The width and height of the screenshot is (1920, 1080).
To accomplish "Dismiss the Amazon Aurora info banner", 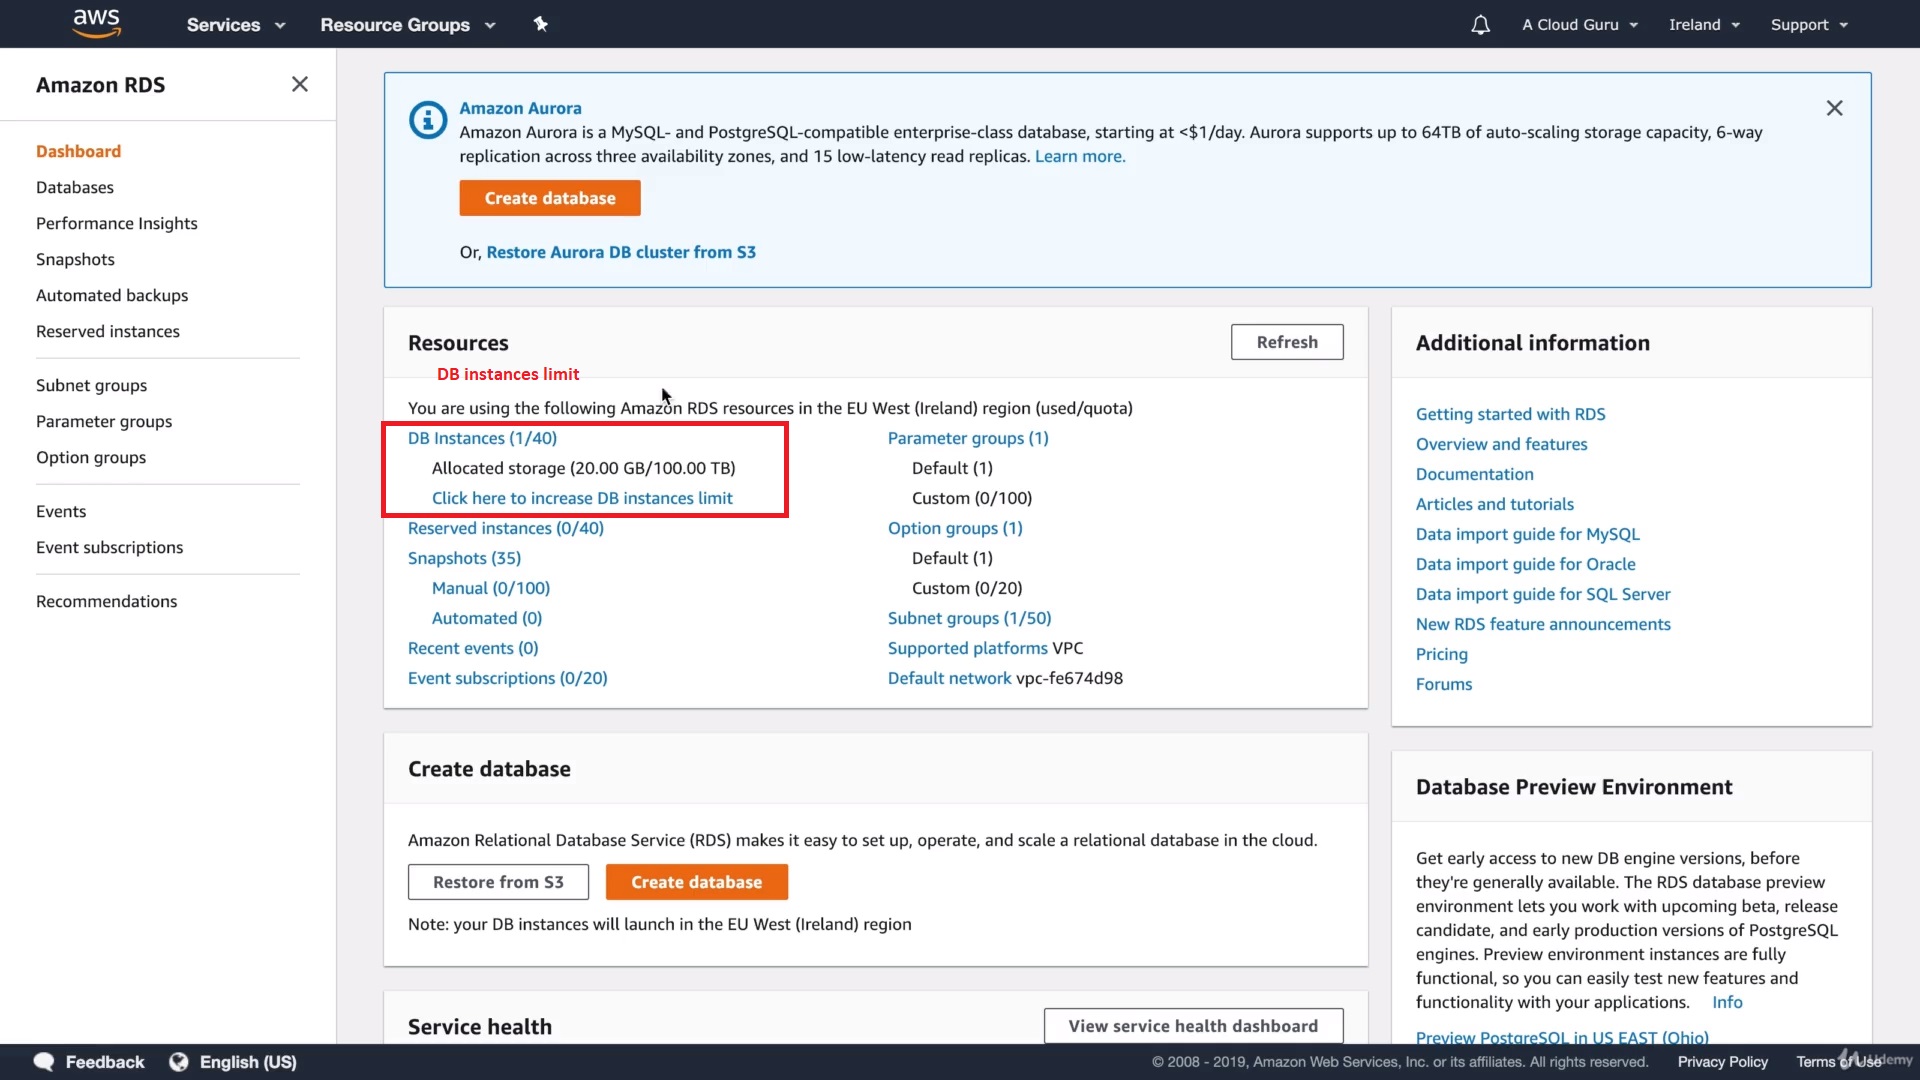I will coord(1834,108).
